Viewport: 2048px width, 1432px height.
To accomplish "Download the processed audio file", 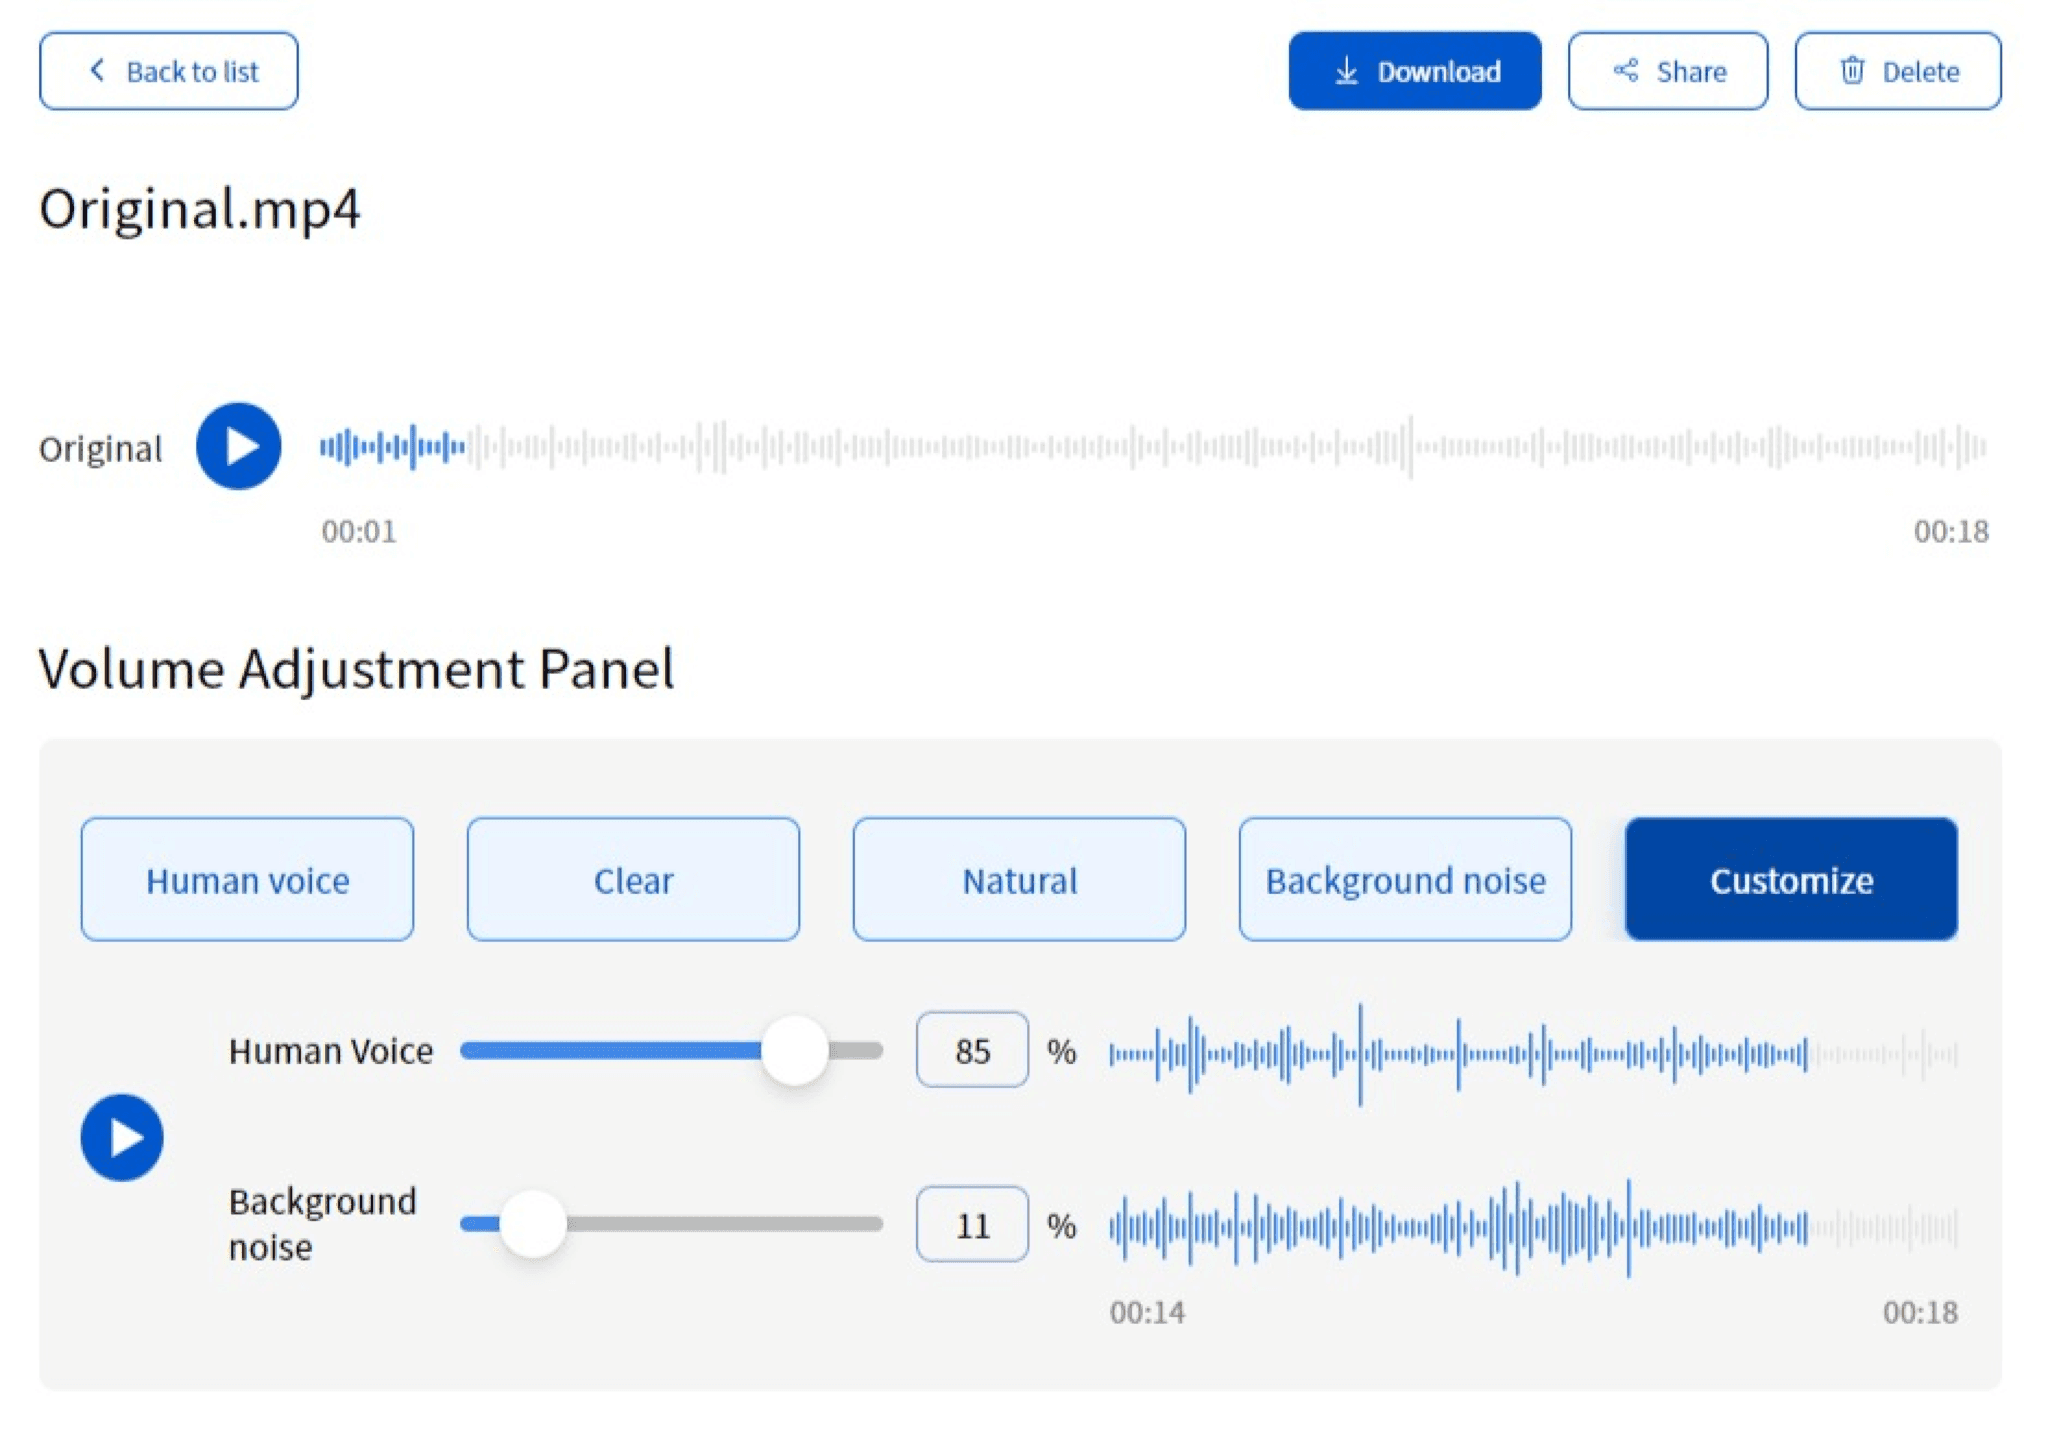I will (1414, 71).
